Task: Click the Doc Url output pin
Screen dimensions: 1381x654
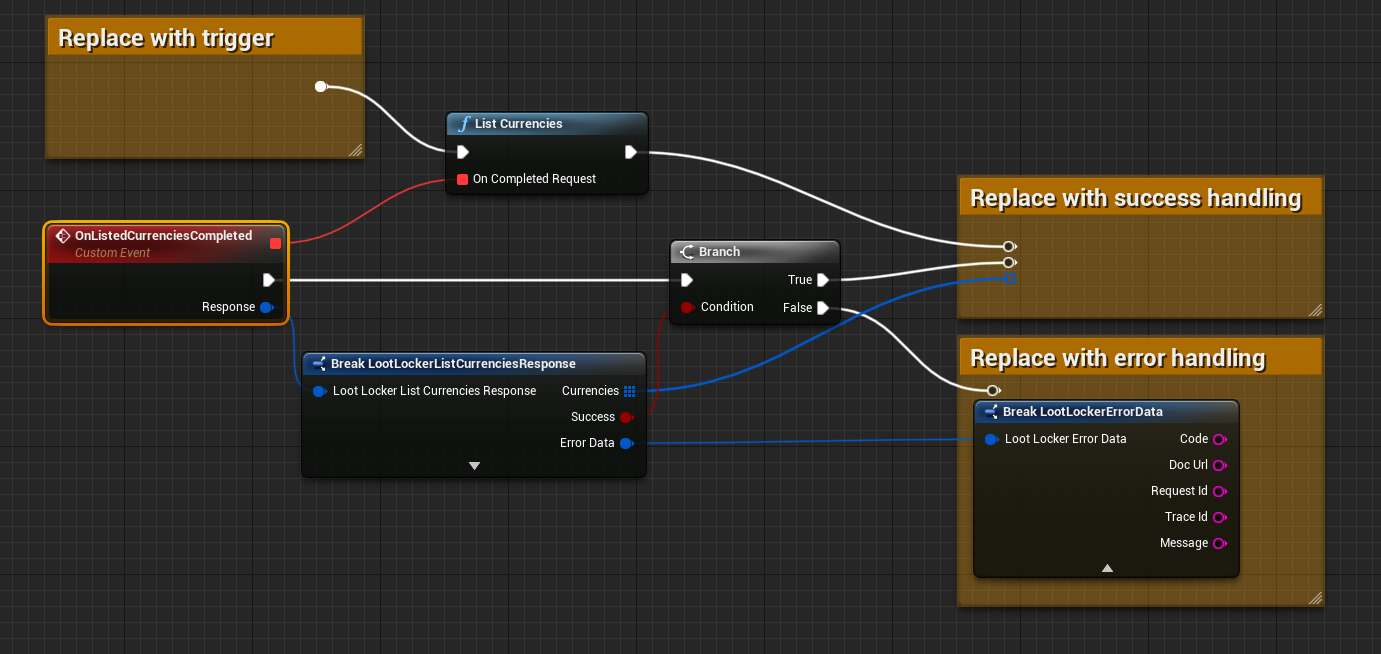Action: click(1219, 465)
